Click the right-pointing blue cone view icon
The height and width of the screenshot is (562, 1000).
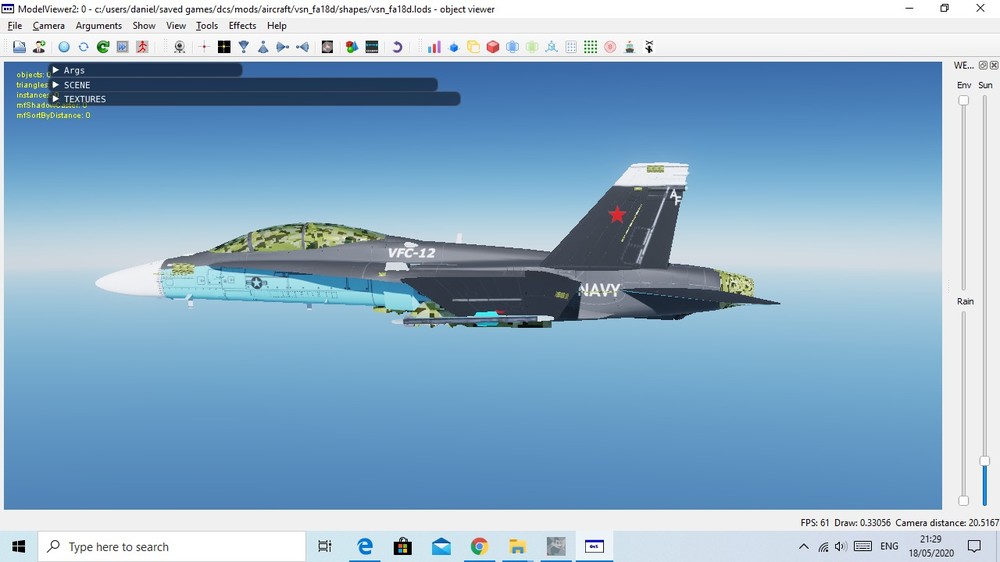tap(283, 47)
